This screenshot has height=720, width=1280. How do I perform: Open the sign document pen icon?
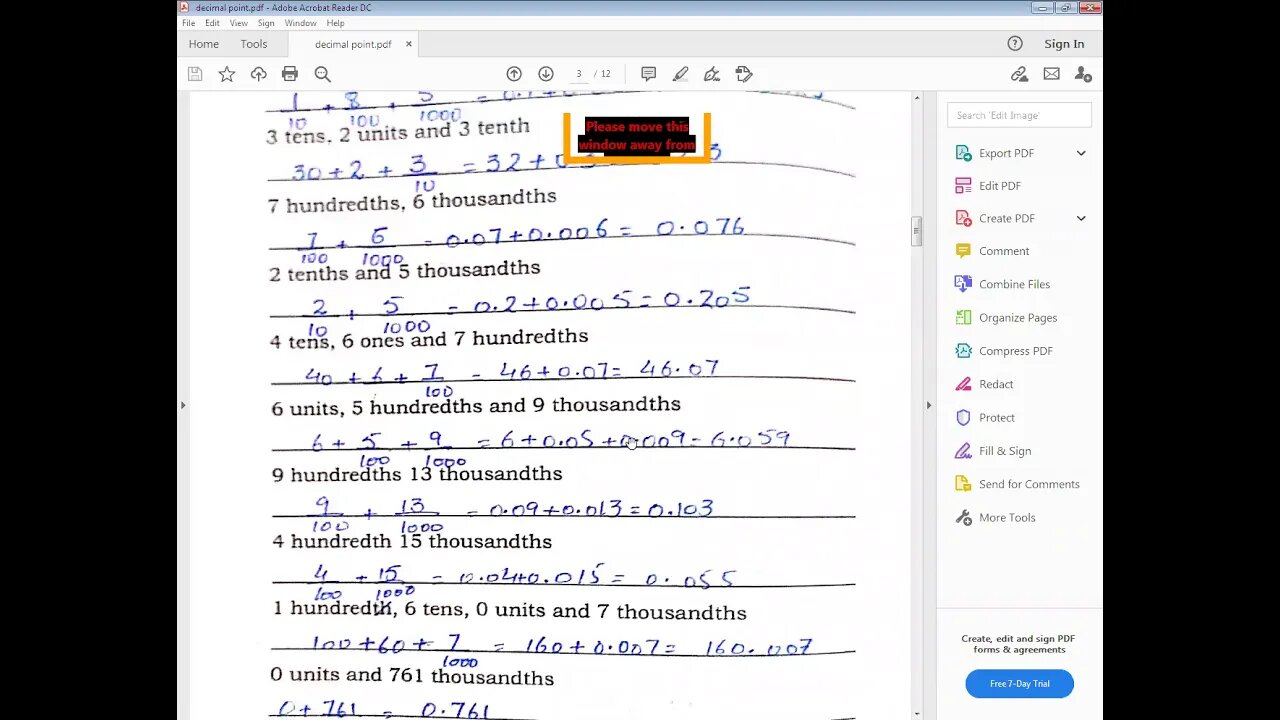click(712, 74)
